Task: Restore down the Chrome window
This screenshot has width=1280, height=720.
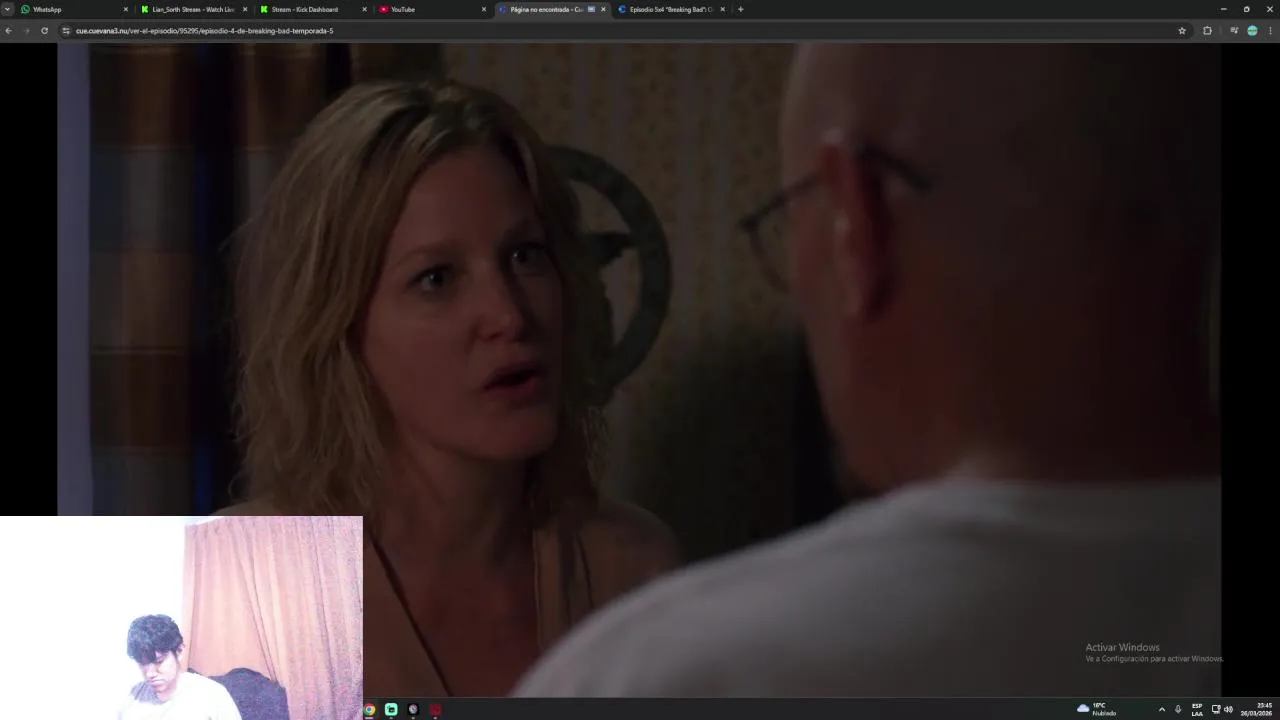Action: pos(1246,9)
